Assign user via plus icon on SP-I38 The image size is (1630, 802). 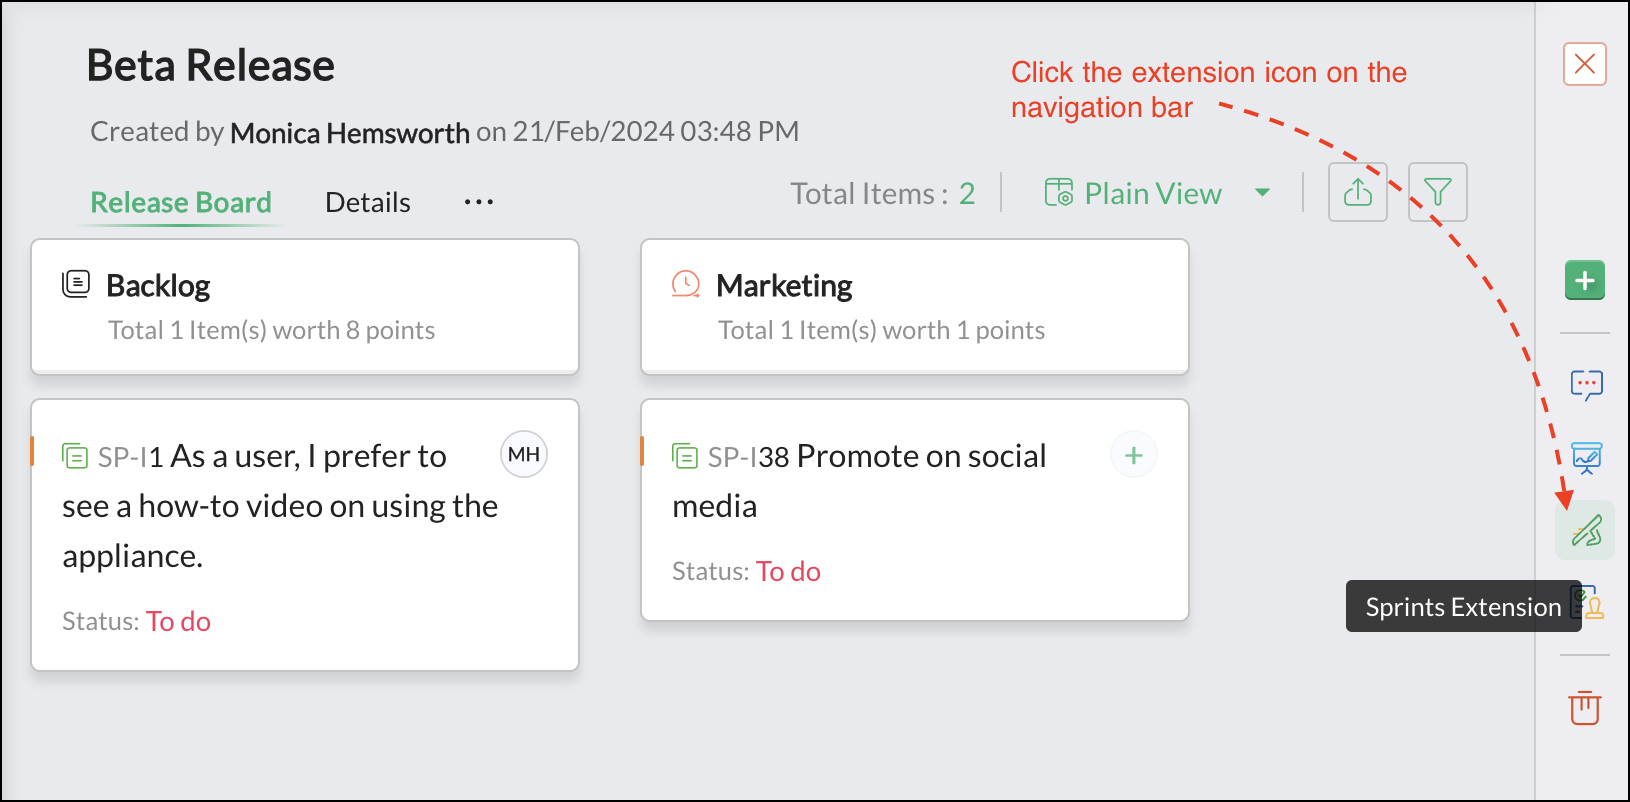tap(1133, 456)
